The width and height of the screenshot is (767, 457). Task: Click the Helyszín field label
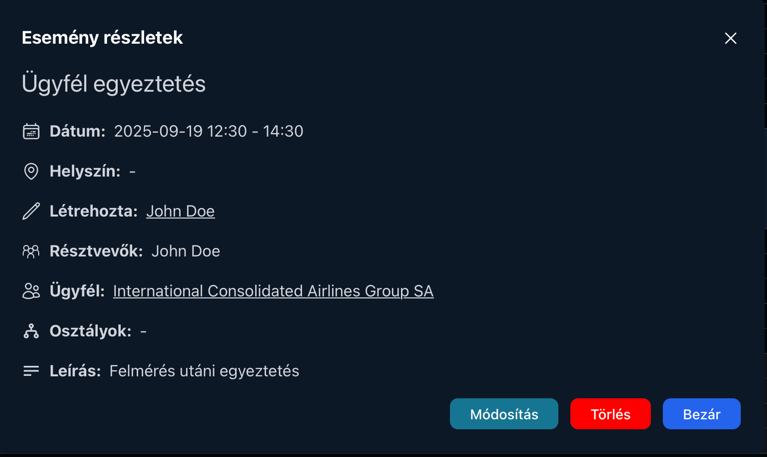(85, 171)
